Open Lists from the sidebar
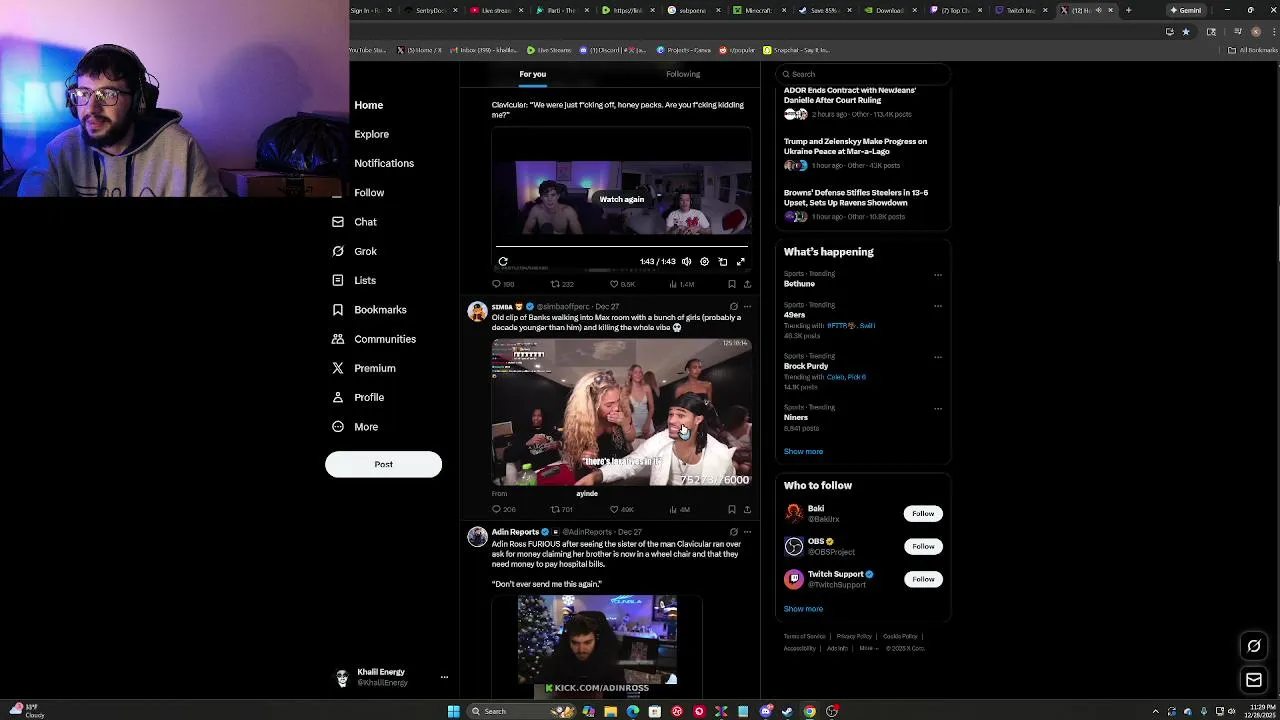This screenshot has width=1280, height=720. click(x=365, y=281)
